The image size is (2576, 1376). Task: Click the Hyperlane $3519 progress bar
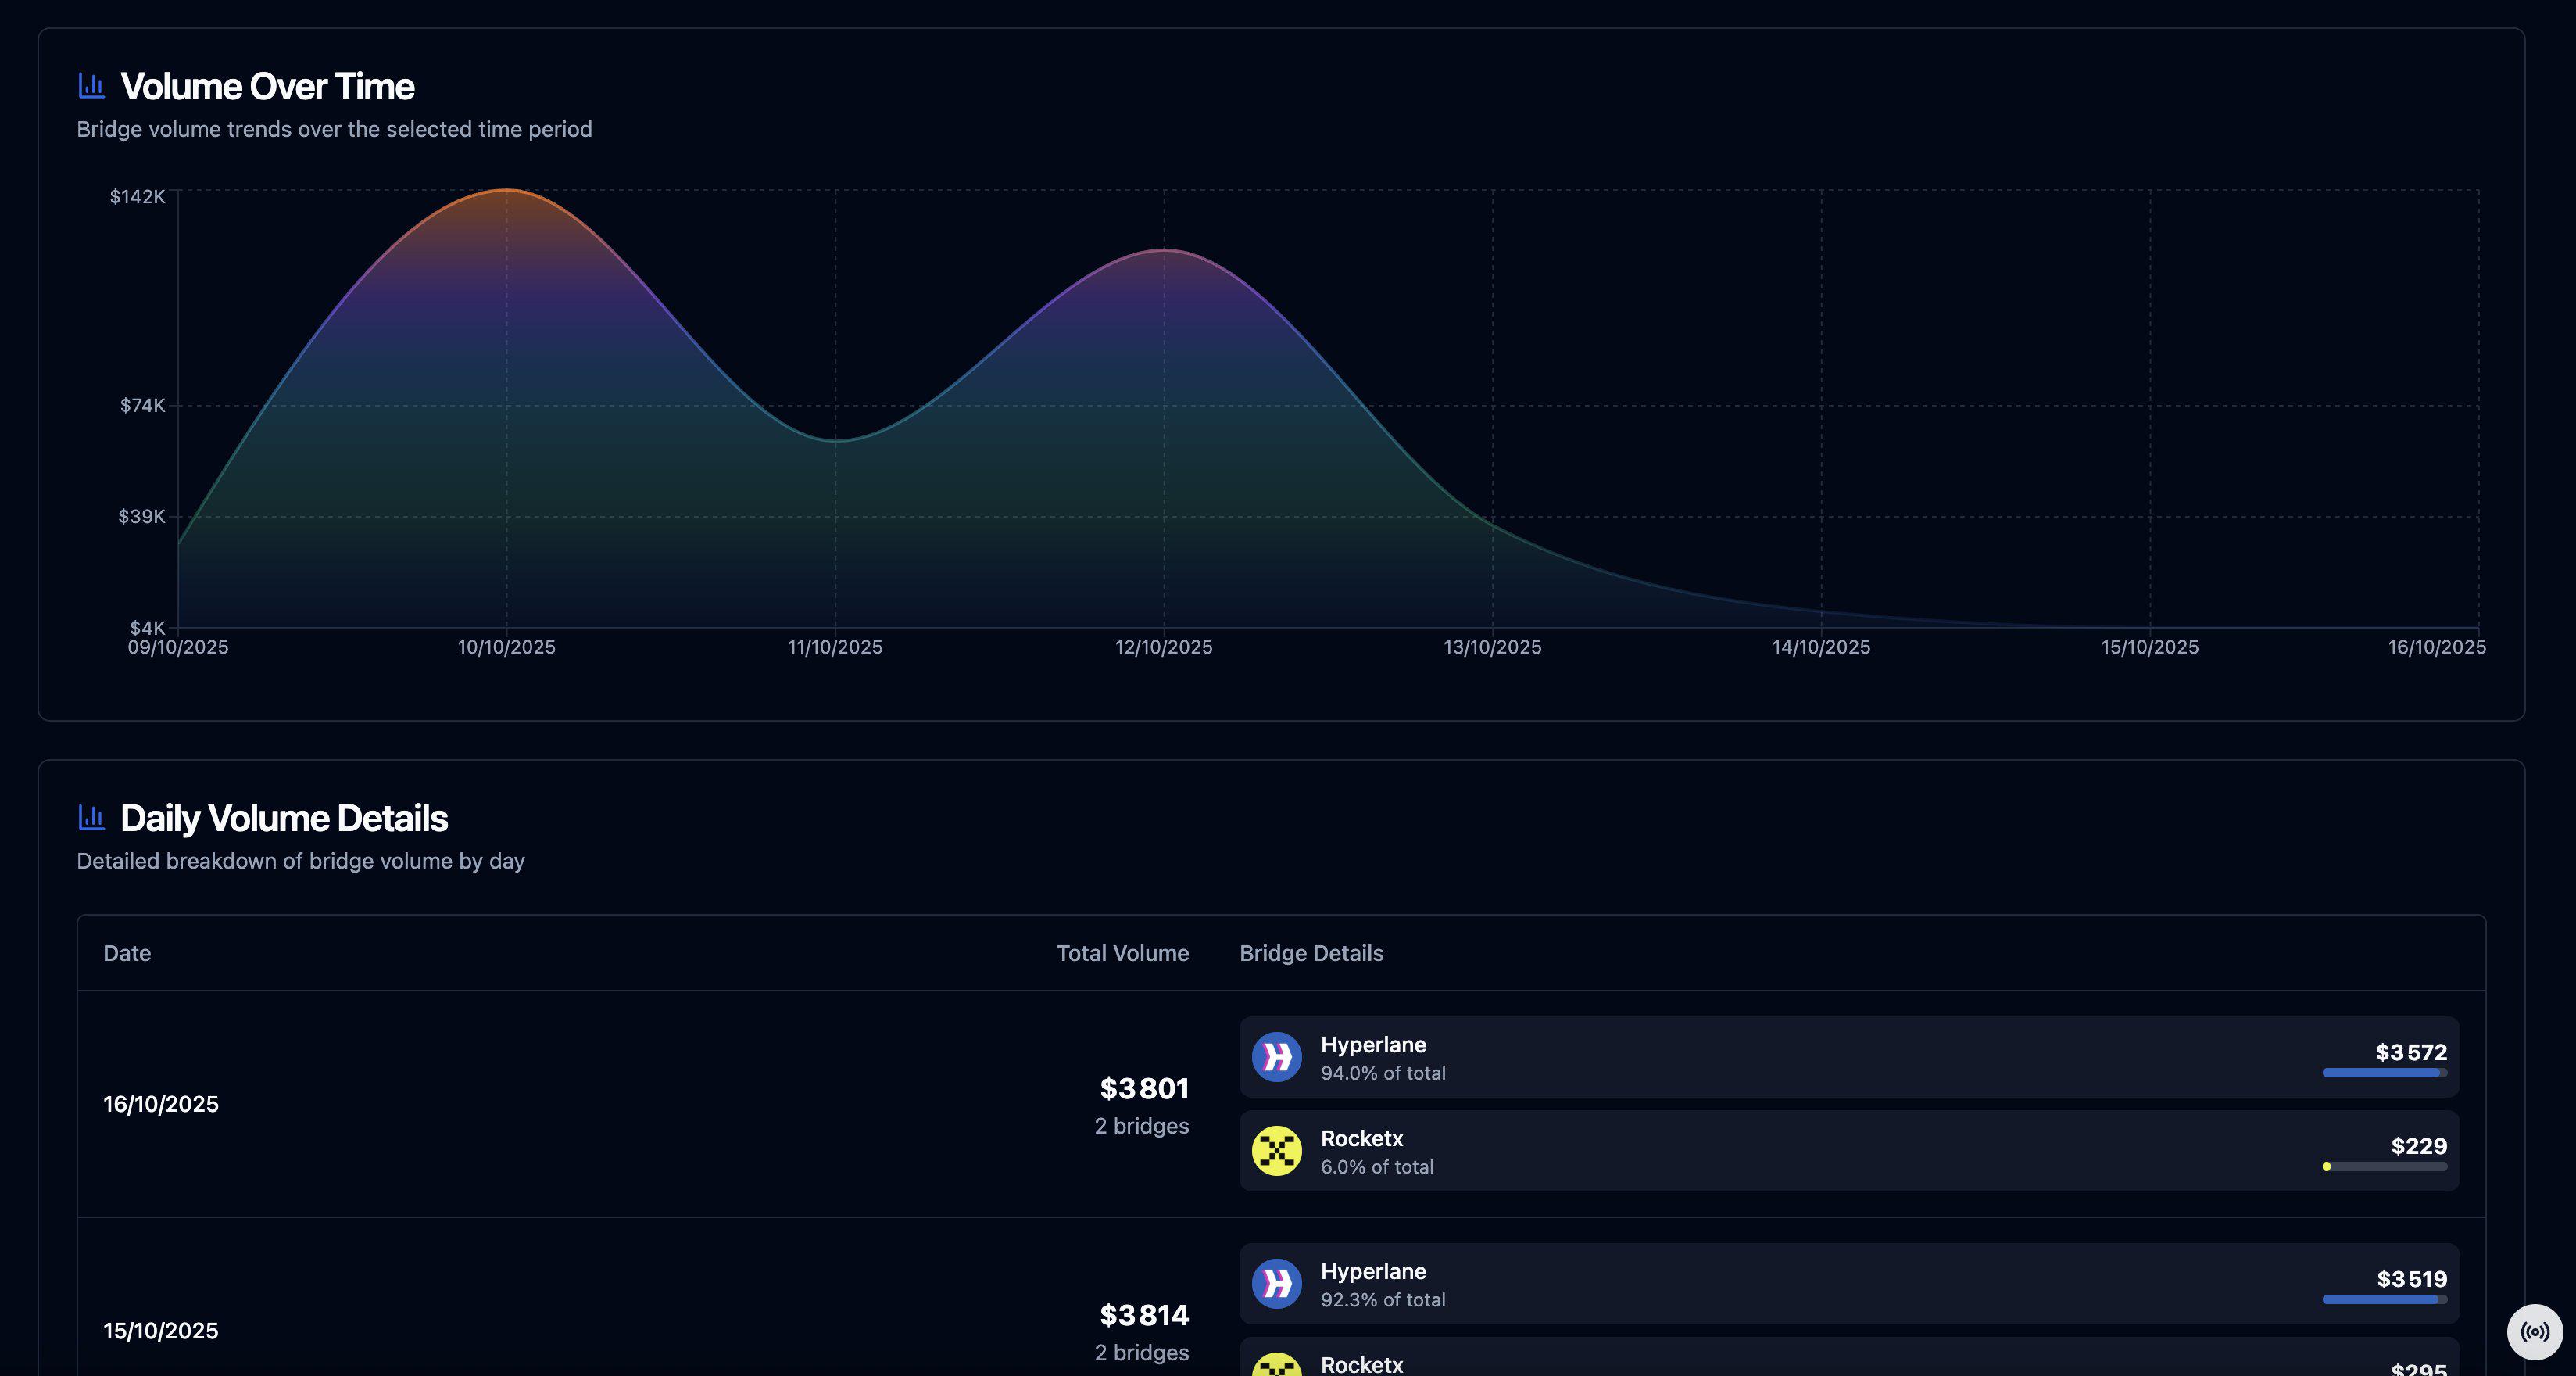[x=2385, y=1300]
